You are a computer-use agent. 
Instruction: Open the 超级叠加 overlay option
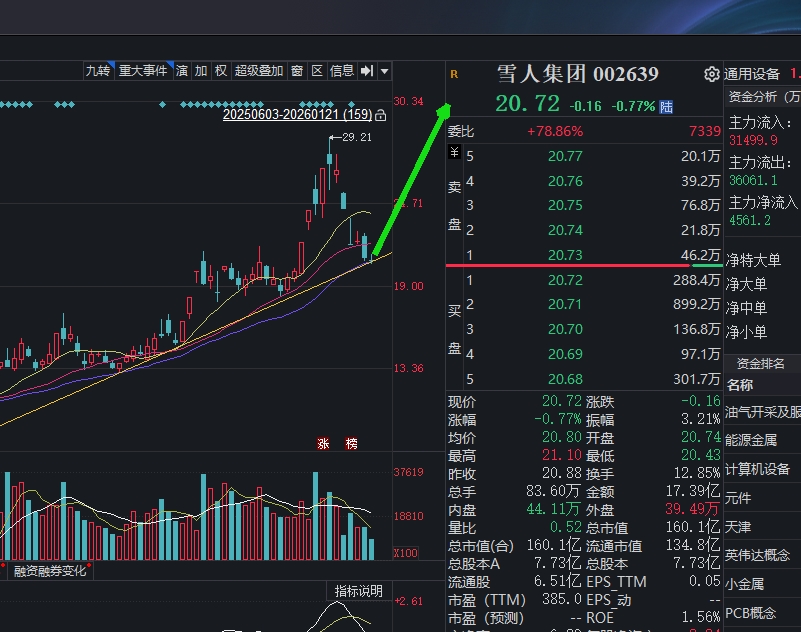click(x=259, y=71)
